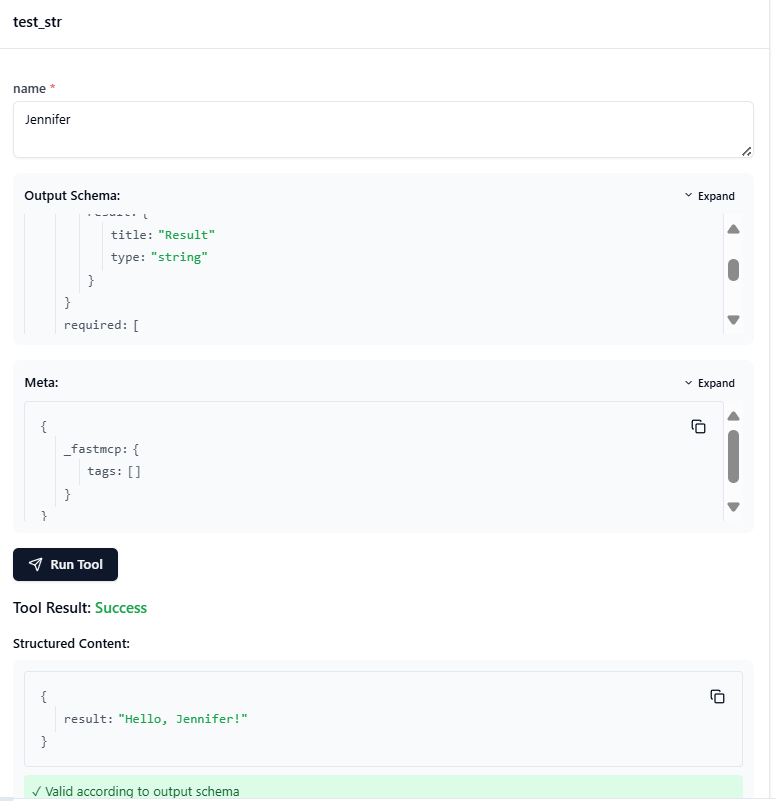
Task: Copy the Structured Content result
Action: pyautogui.click(x=718, y=696)
